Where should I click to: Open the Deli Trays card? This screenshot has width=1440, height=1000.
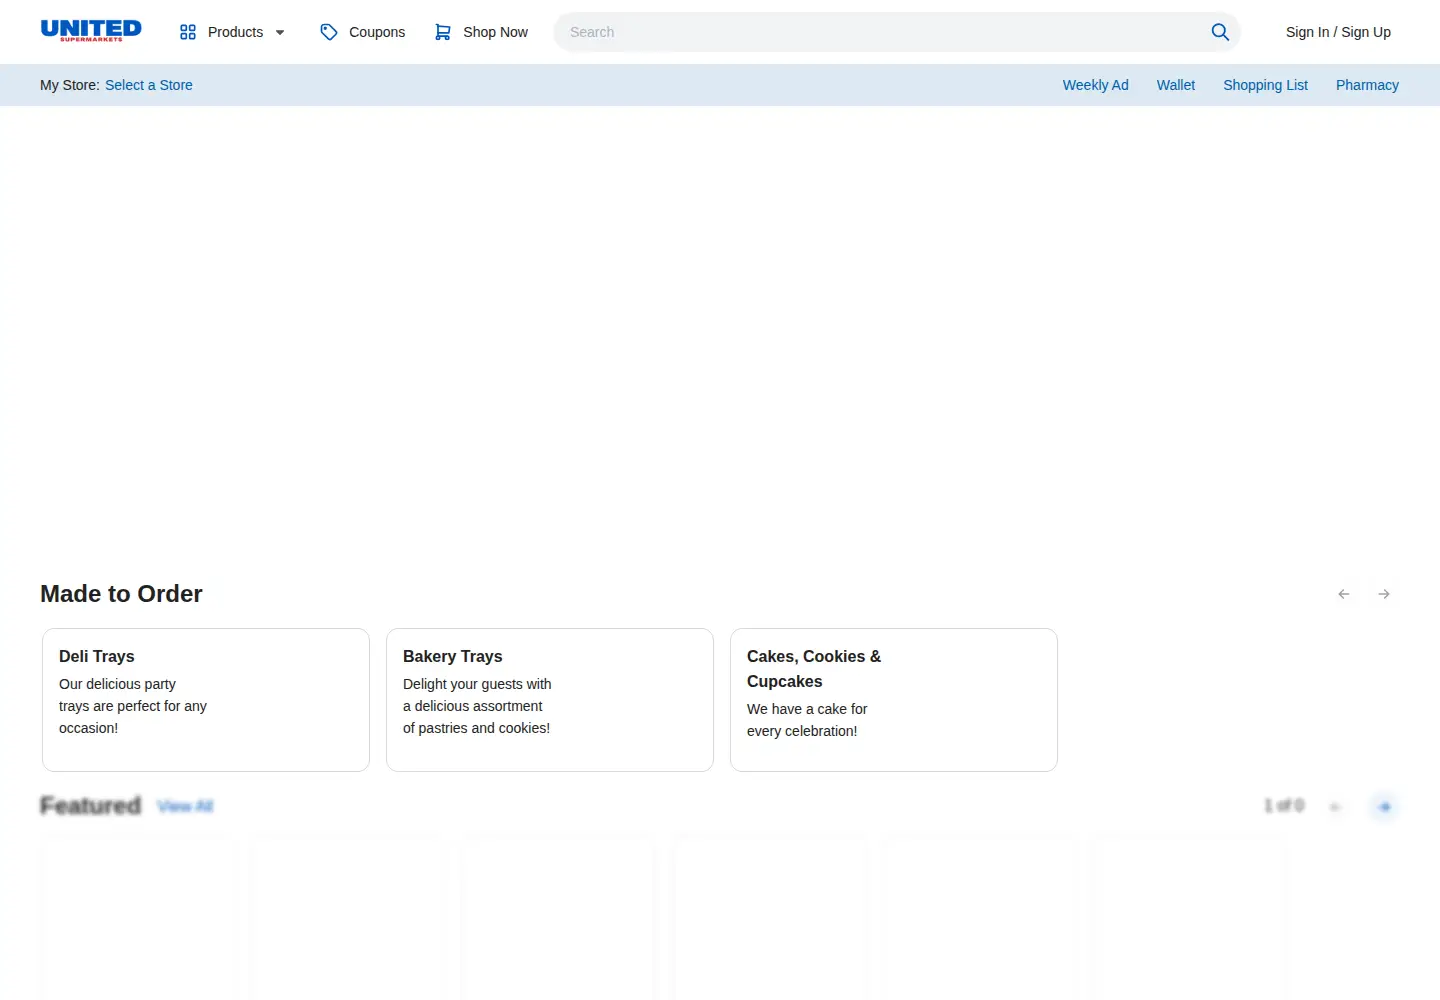tap(206, 700)
